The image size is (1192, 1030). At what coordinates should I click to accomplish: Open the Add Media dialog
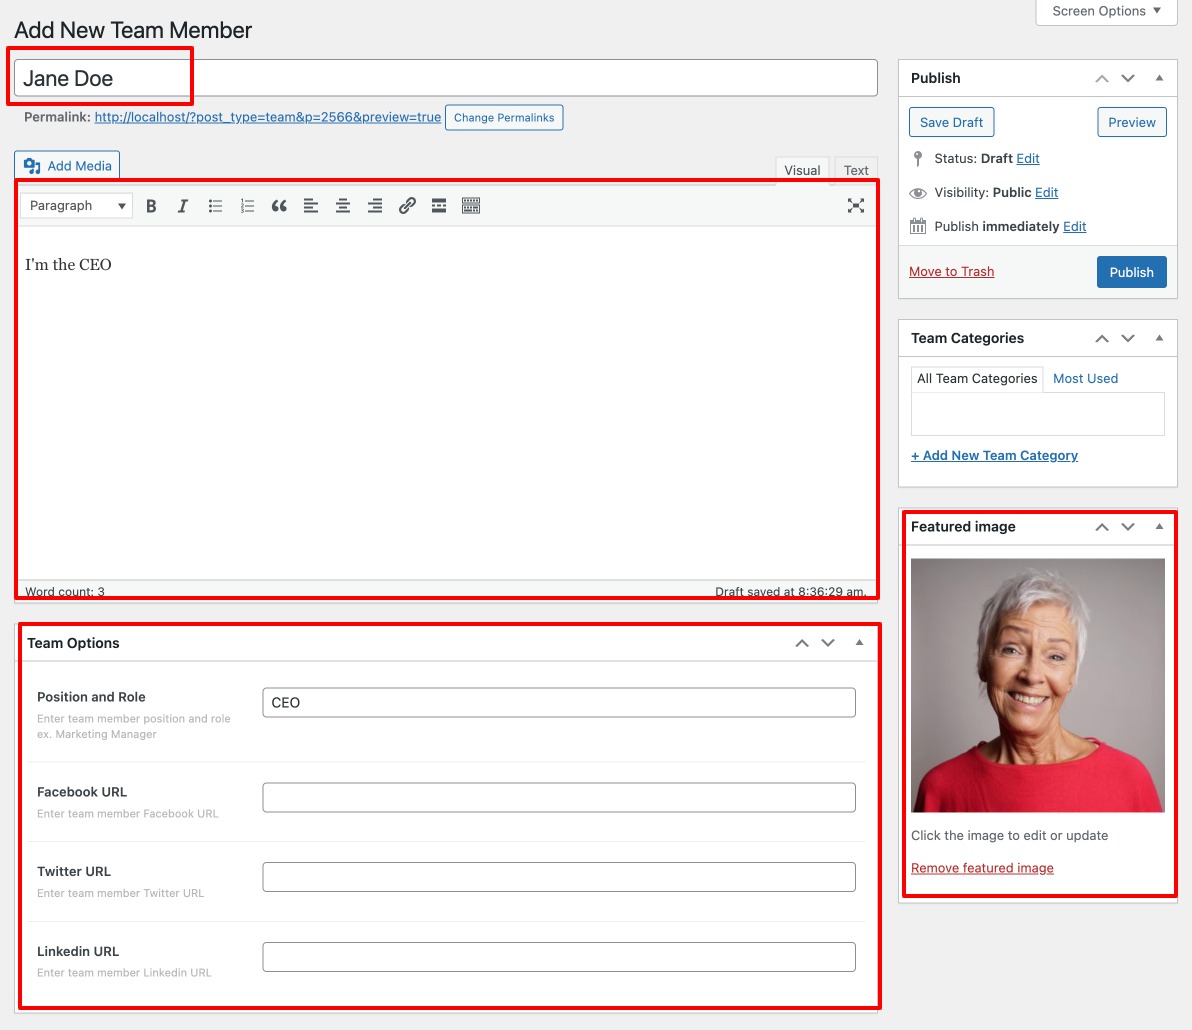tap(66, 165)
